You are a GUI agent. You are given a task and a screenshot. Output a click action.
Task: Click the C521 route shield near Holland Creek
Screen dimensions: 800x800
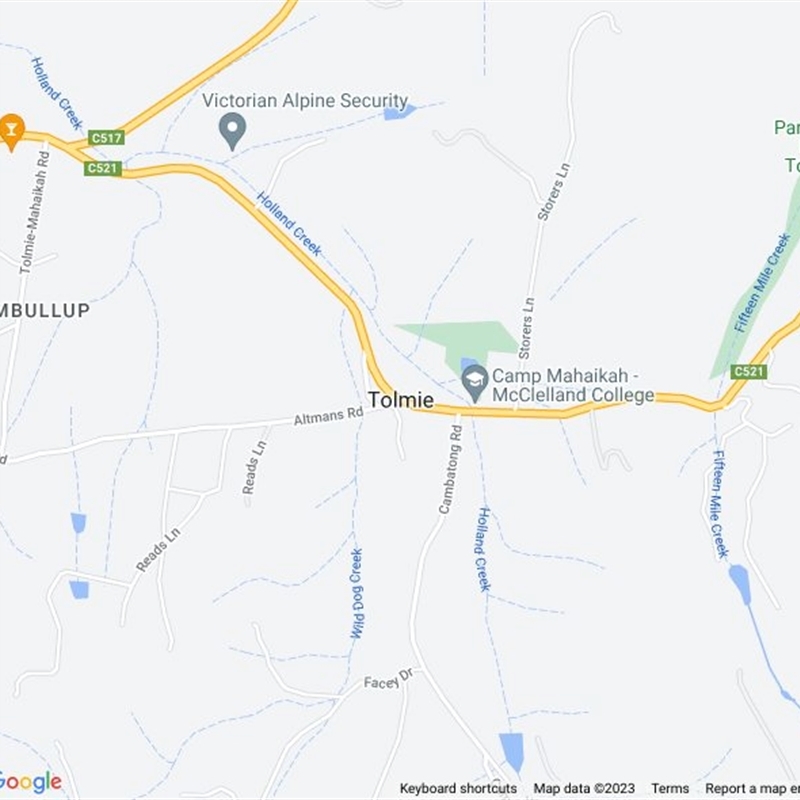tap(103, 168)
